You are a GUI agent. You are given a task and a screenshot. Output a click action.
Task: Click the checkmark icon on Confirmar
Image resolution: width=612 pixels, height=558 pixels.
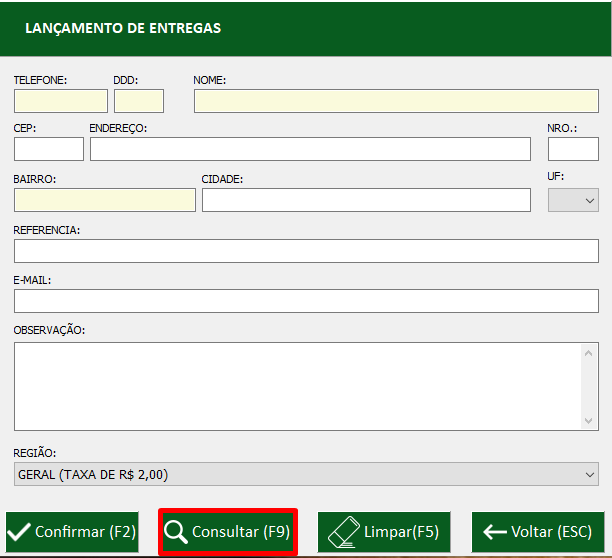[19, 532]
